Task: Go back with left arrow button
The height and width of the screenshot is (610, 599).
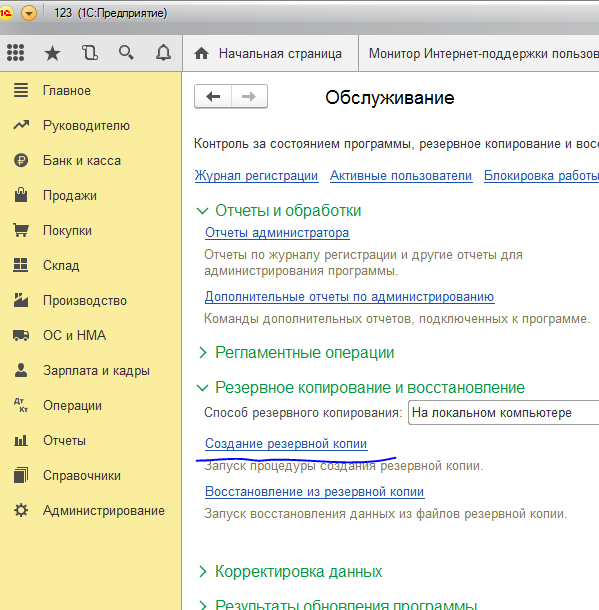Action: 213,96
